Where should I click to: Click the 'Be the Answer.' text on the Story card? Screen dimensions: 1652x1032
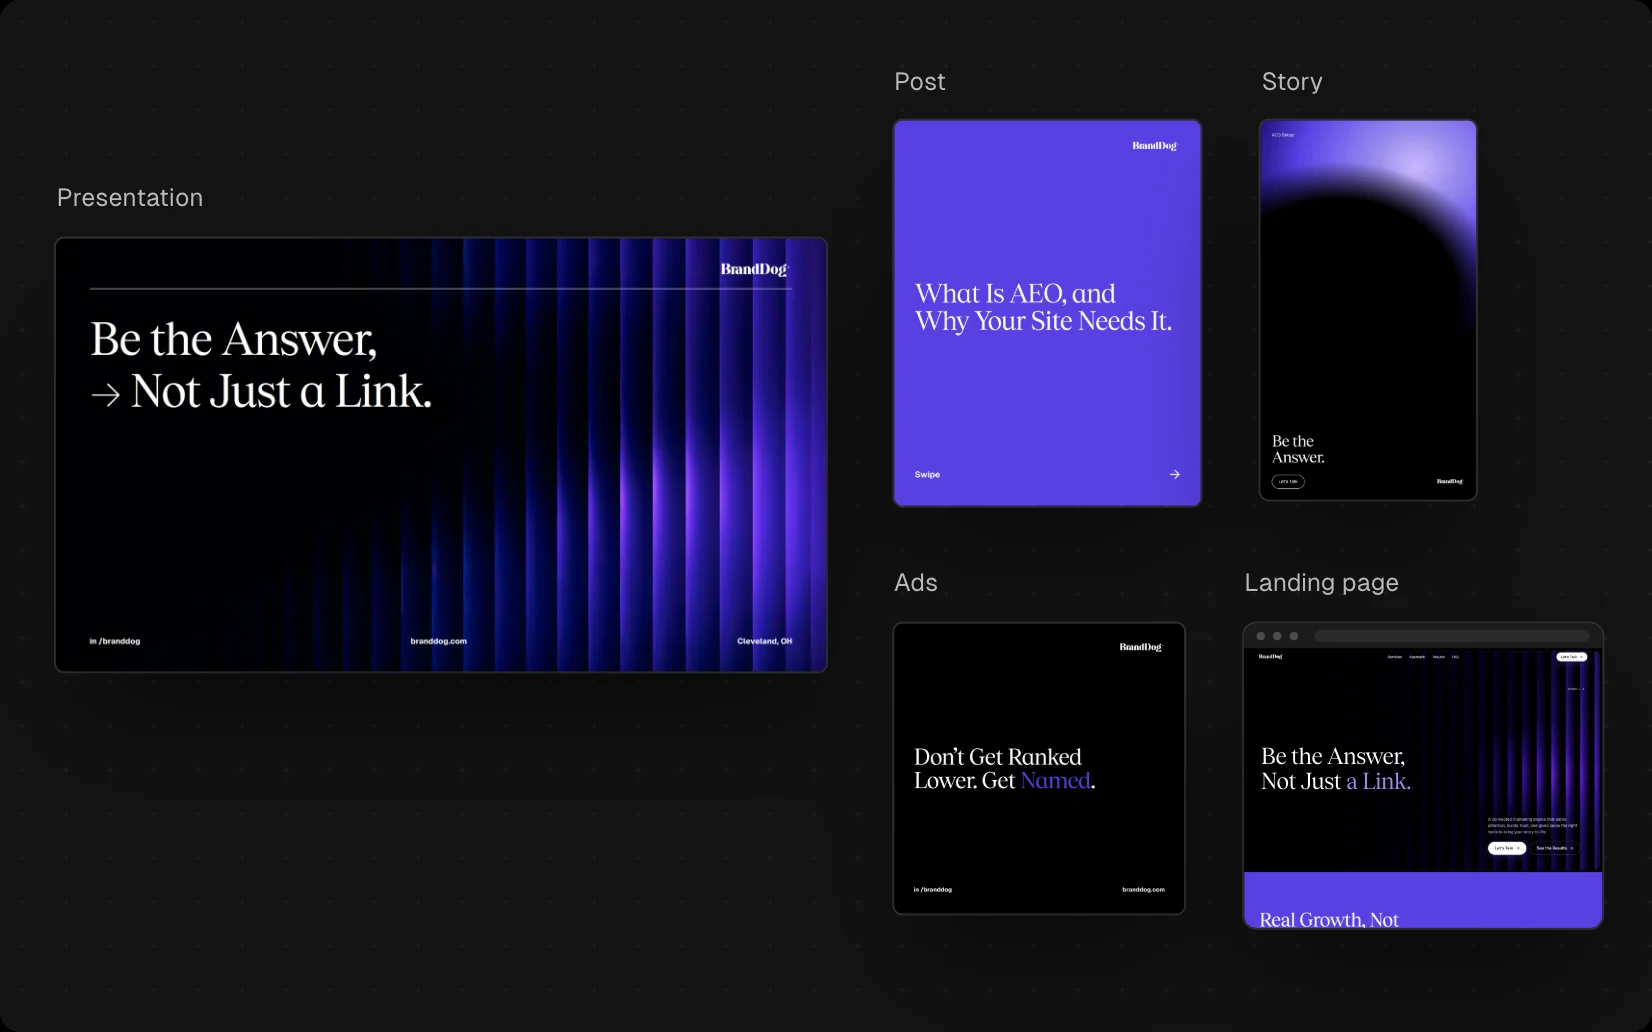click(x=1298, y=449)
